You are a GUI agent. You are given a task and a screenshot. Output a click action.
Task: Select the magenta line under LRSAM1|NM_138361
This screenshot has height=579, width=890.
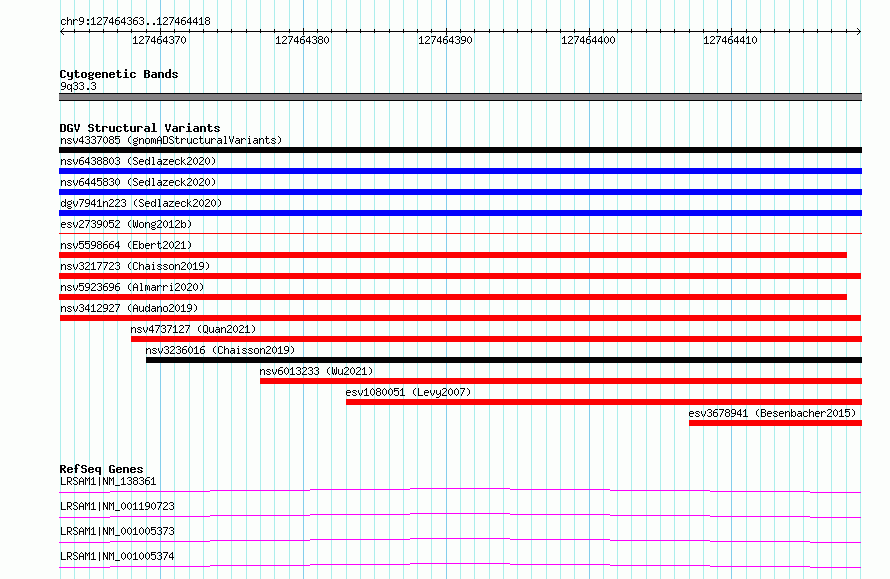[460, 490]
